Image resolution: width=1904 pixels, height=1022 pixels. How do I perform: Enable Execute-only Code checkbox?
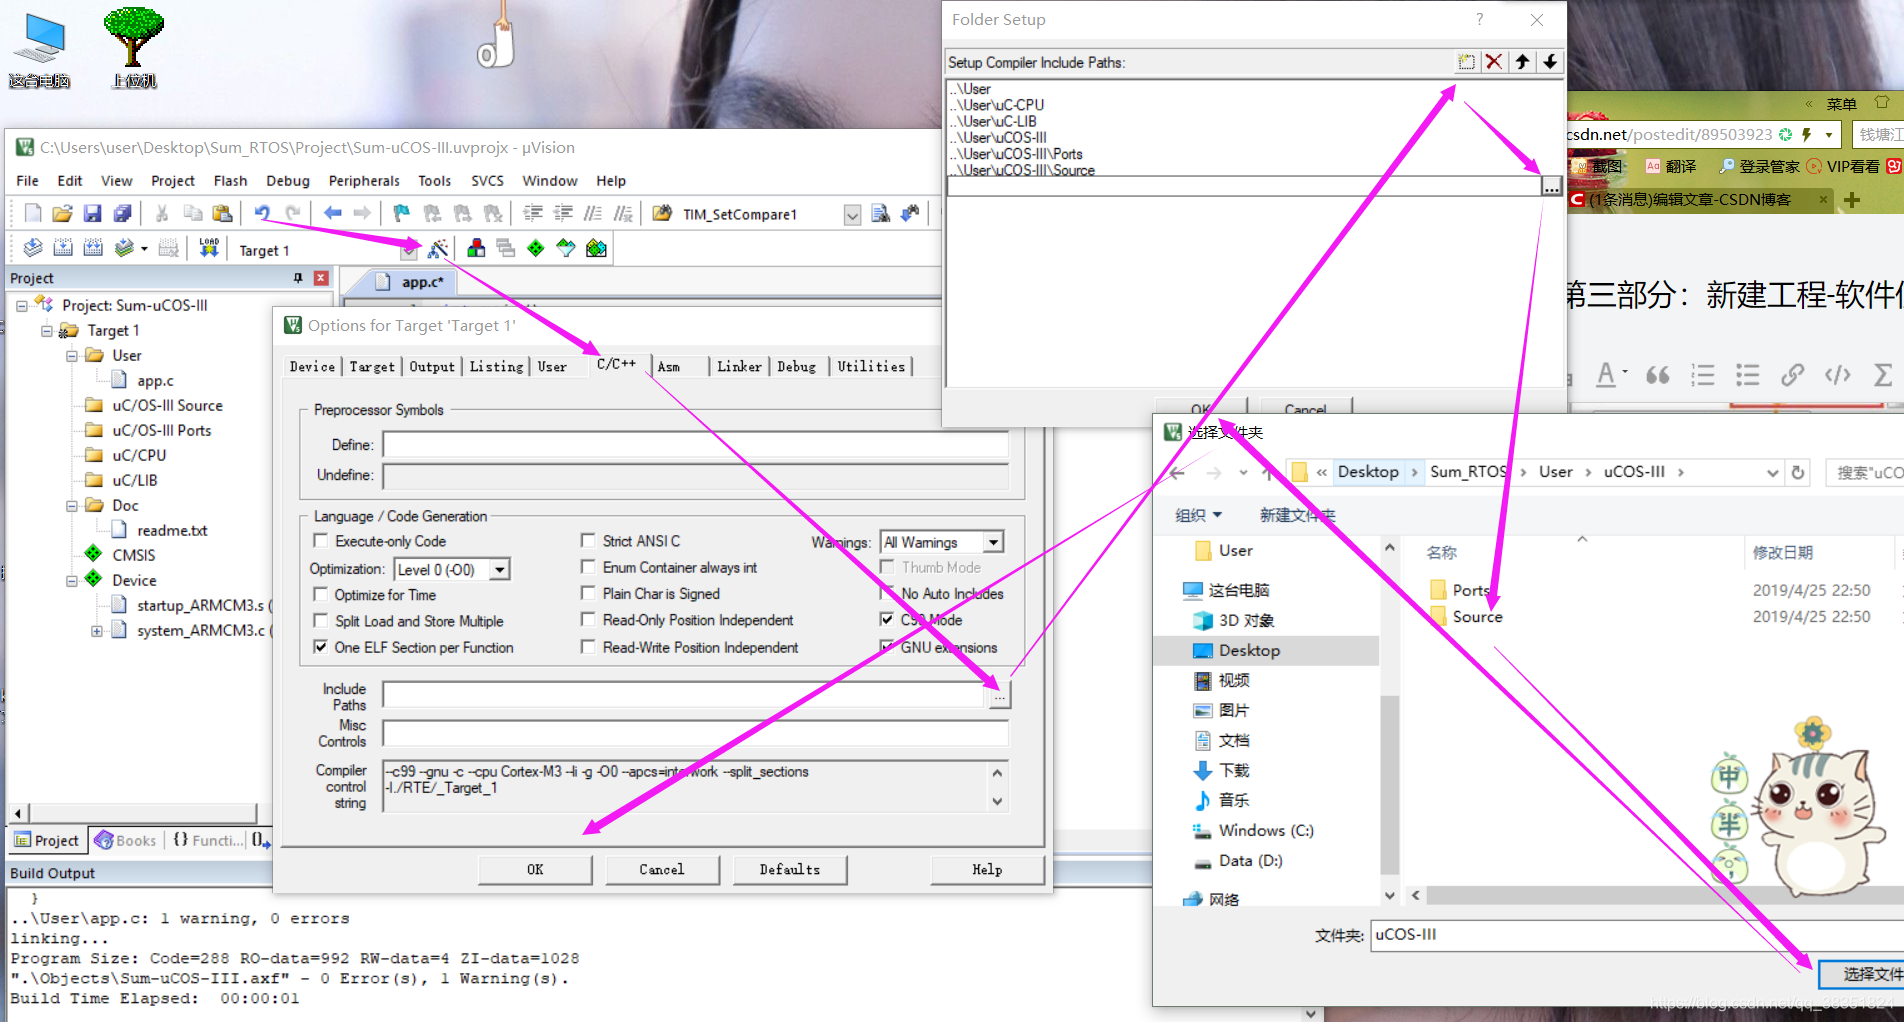pyautogui.click(x=321, y=541)
